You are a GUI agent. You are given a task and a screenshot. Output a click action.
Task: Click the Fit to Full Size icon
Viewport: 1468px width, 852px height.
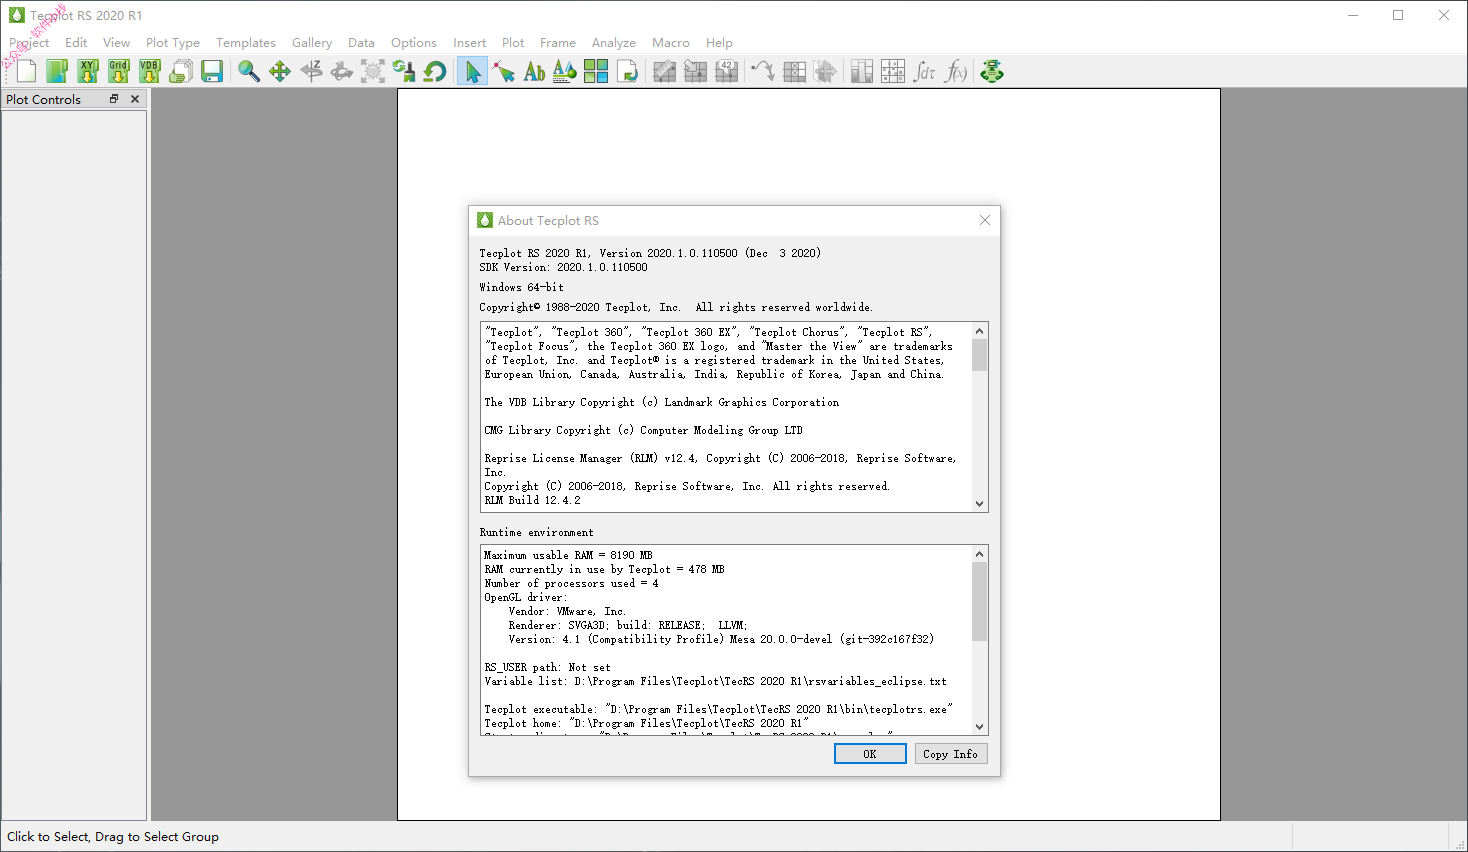(x=373, y=71)
